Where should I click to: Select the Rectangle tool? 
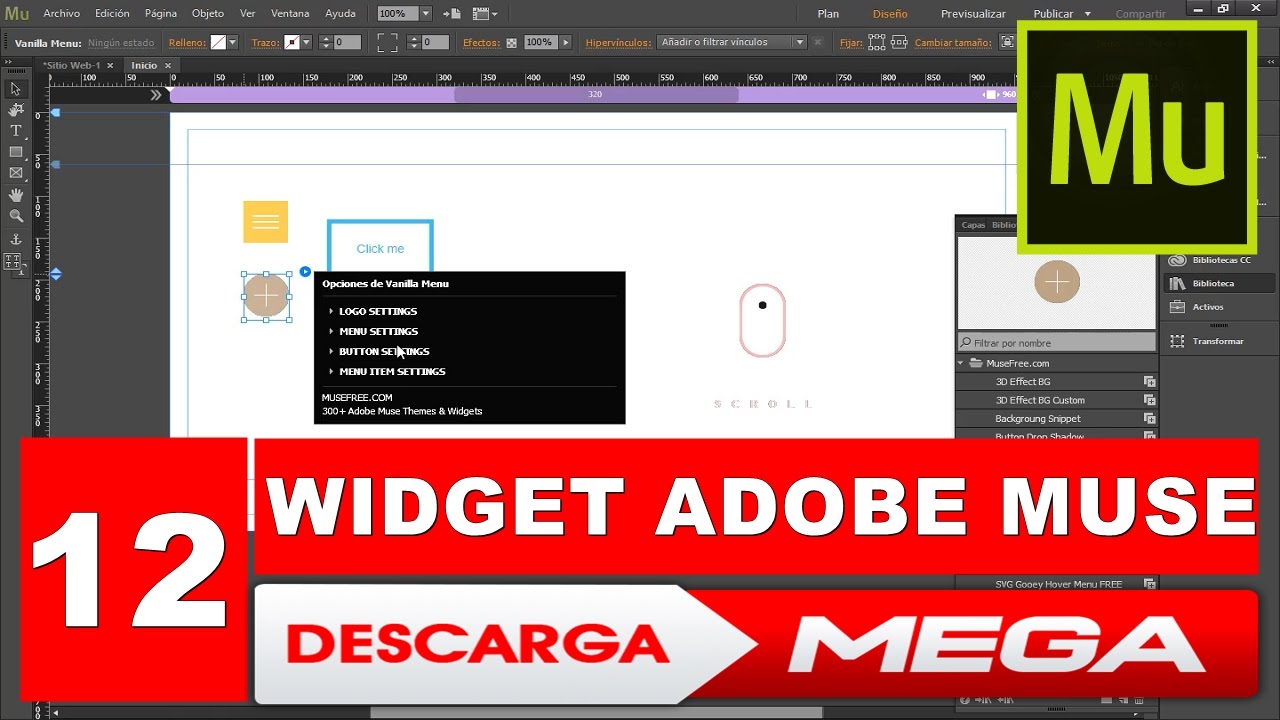tap(15, 152)
